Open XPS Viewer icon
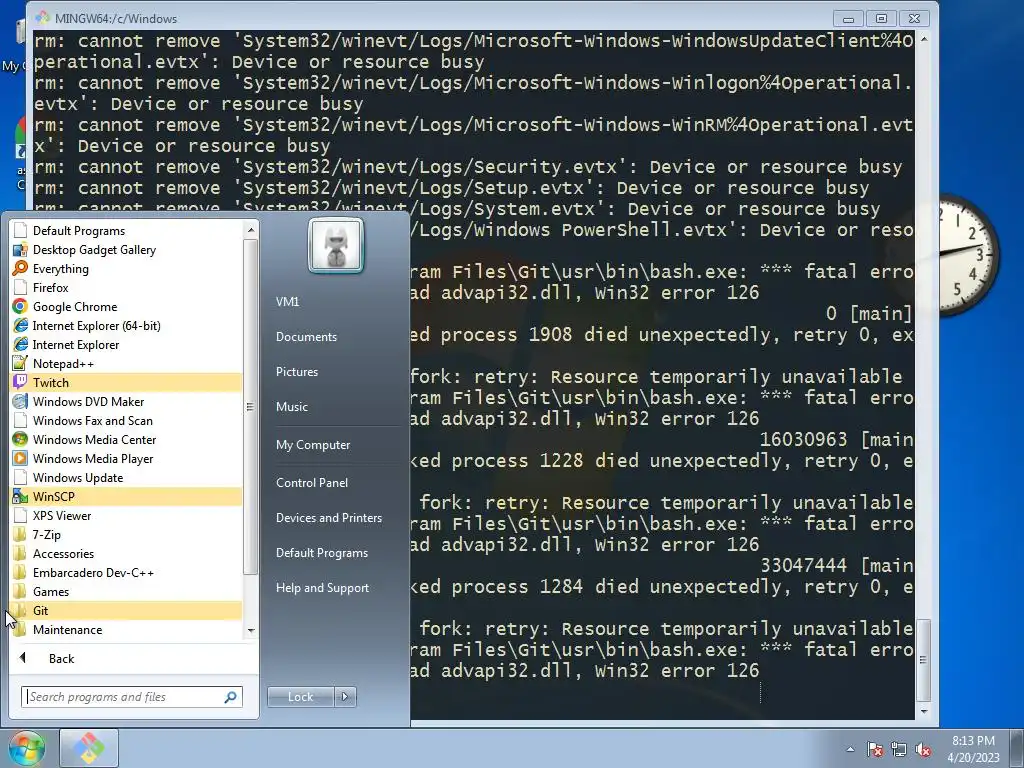 coord(20,515)
